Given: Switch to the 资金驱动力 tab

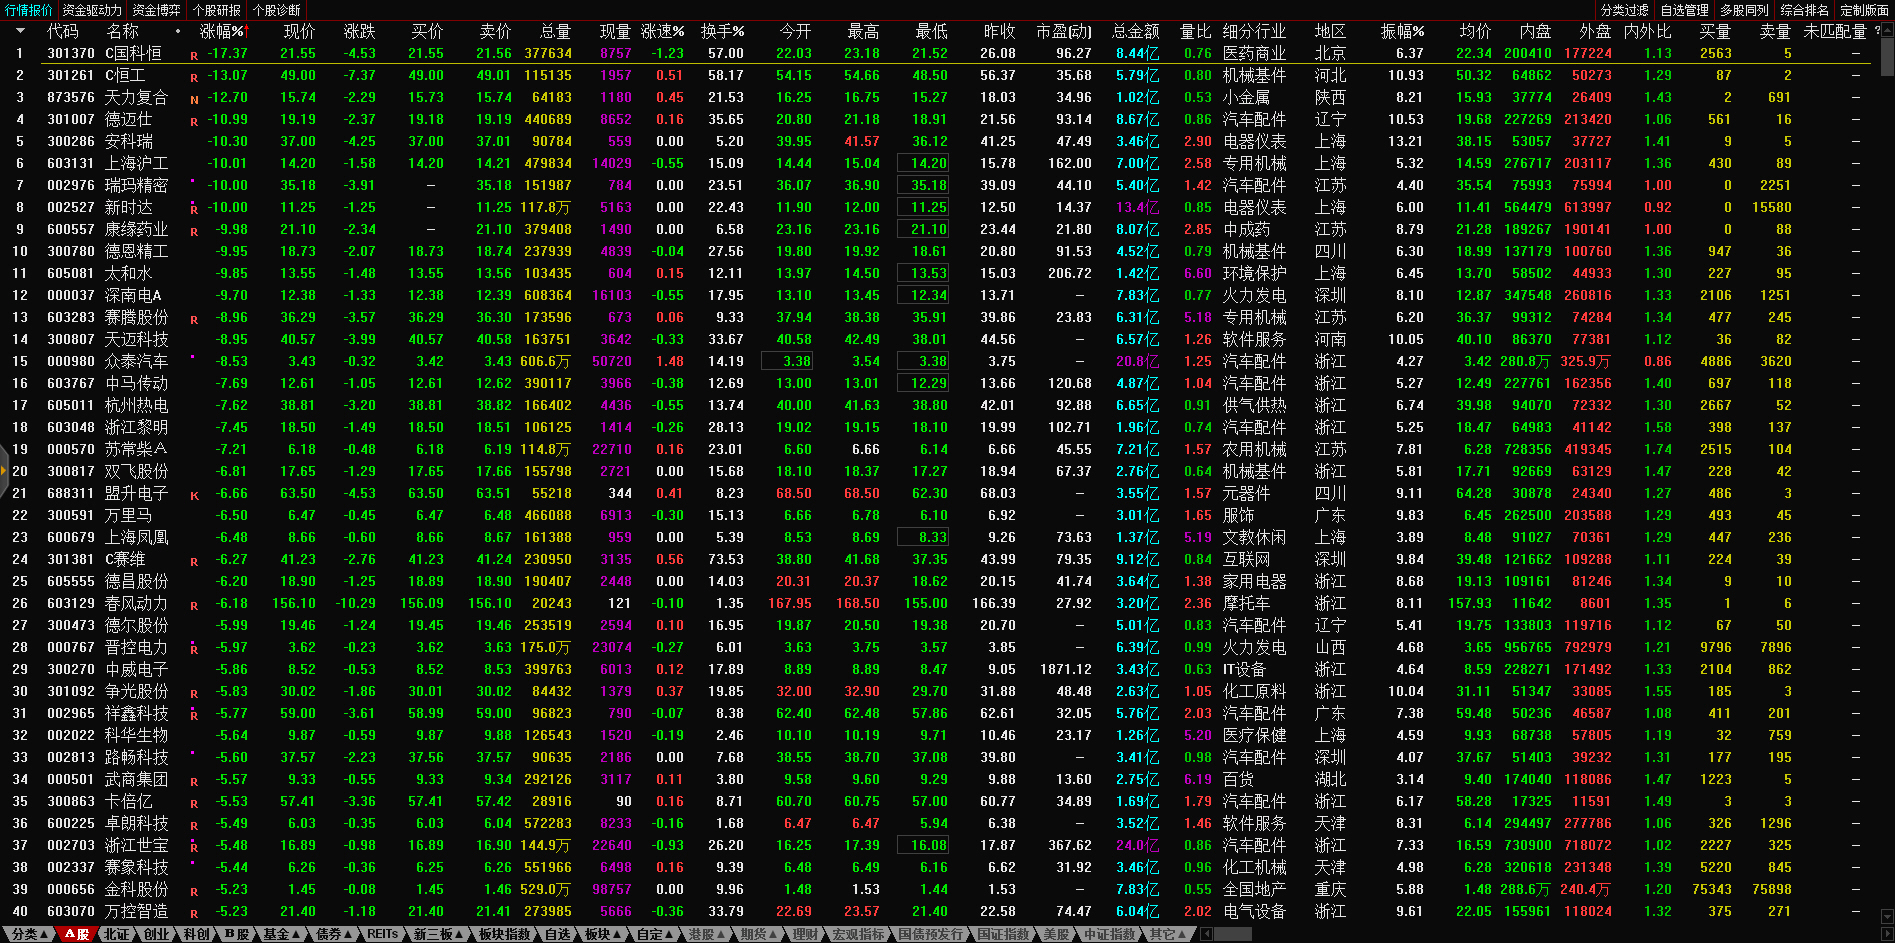Looking at the screenshot, I should click(92, 10).
